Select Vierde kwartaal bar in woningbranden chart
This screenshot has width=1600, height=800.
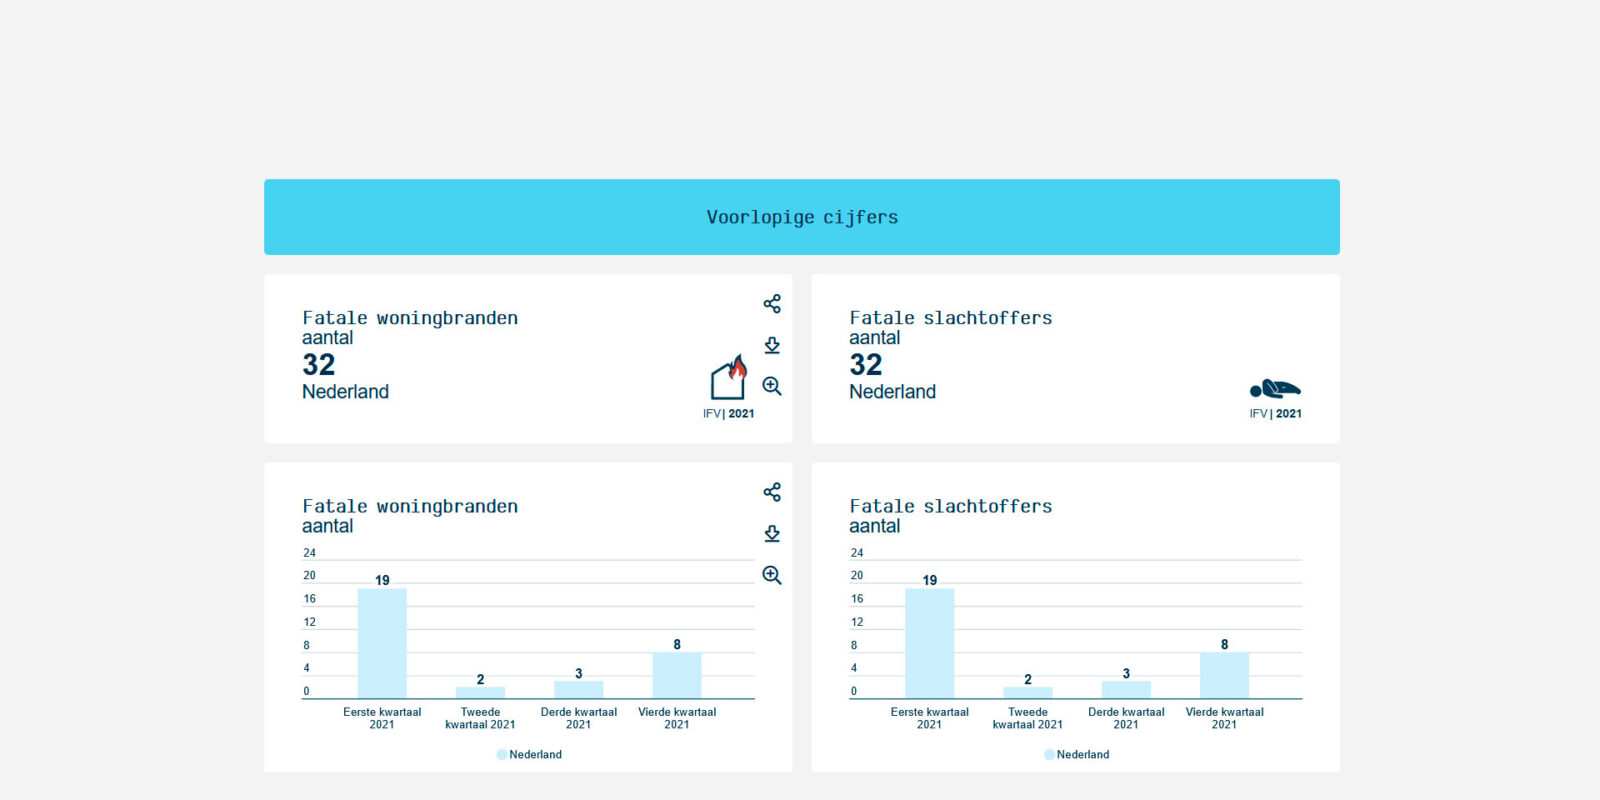pos(677,675)
